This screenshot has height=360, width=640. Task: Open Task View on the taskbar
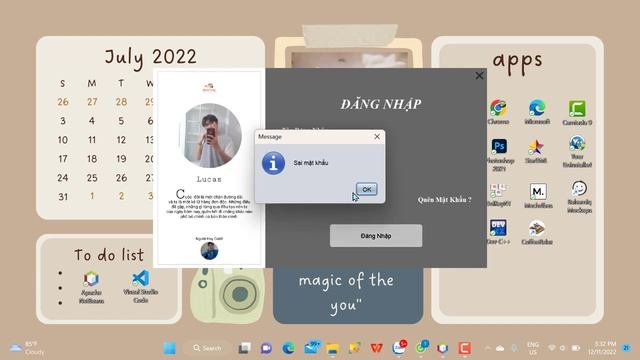[244, 348]
